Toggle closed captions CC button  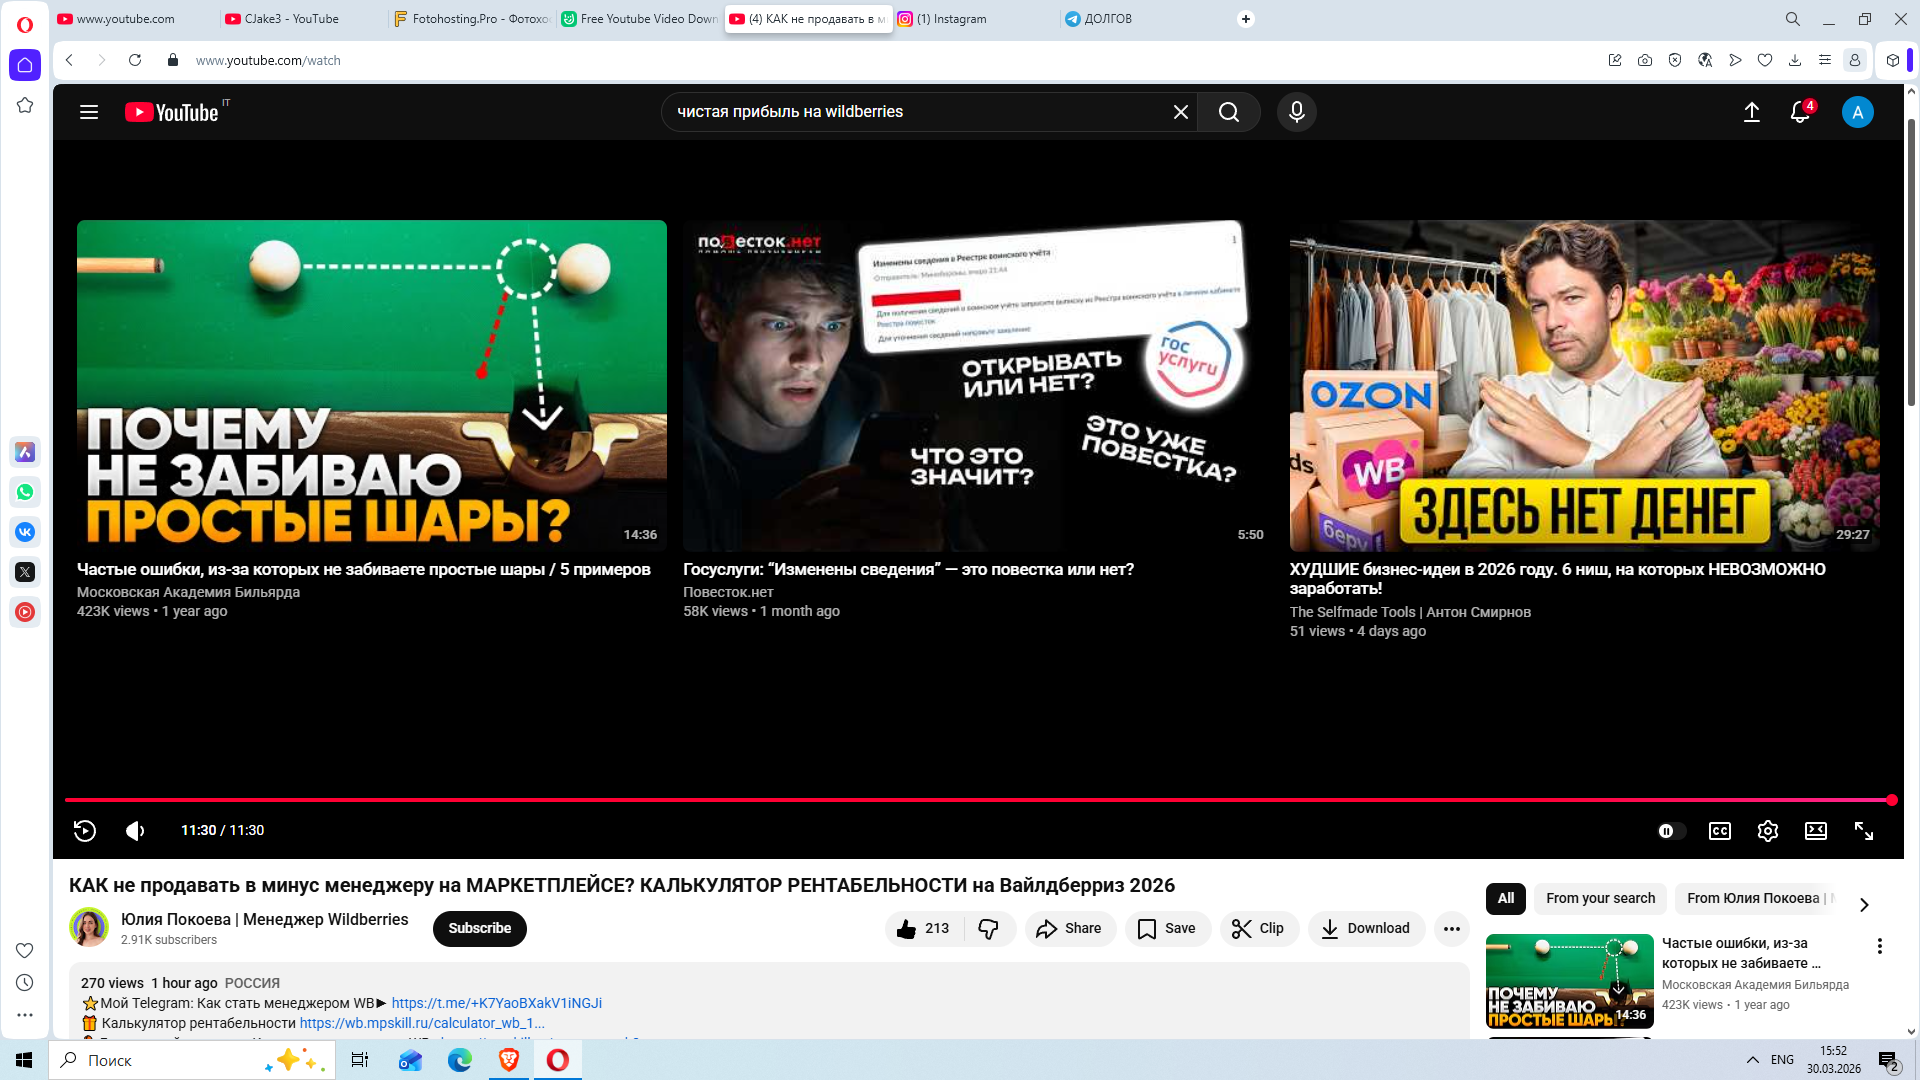[x=1719, y=831]
